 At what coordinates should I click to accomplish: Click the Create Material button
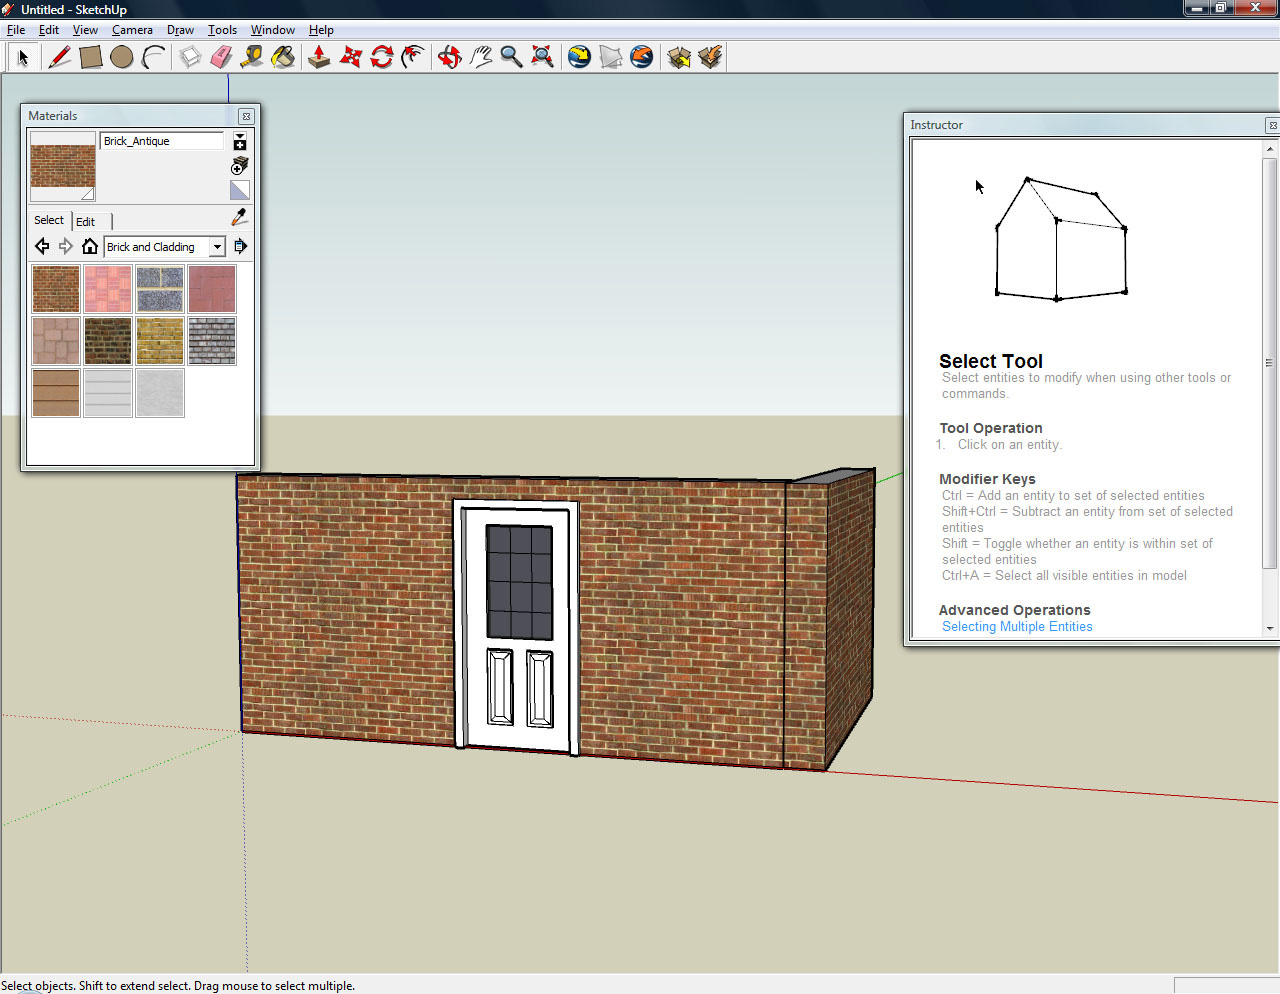(x=240, y=166)
